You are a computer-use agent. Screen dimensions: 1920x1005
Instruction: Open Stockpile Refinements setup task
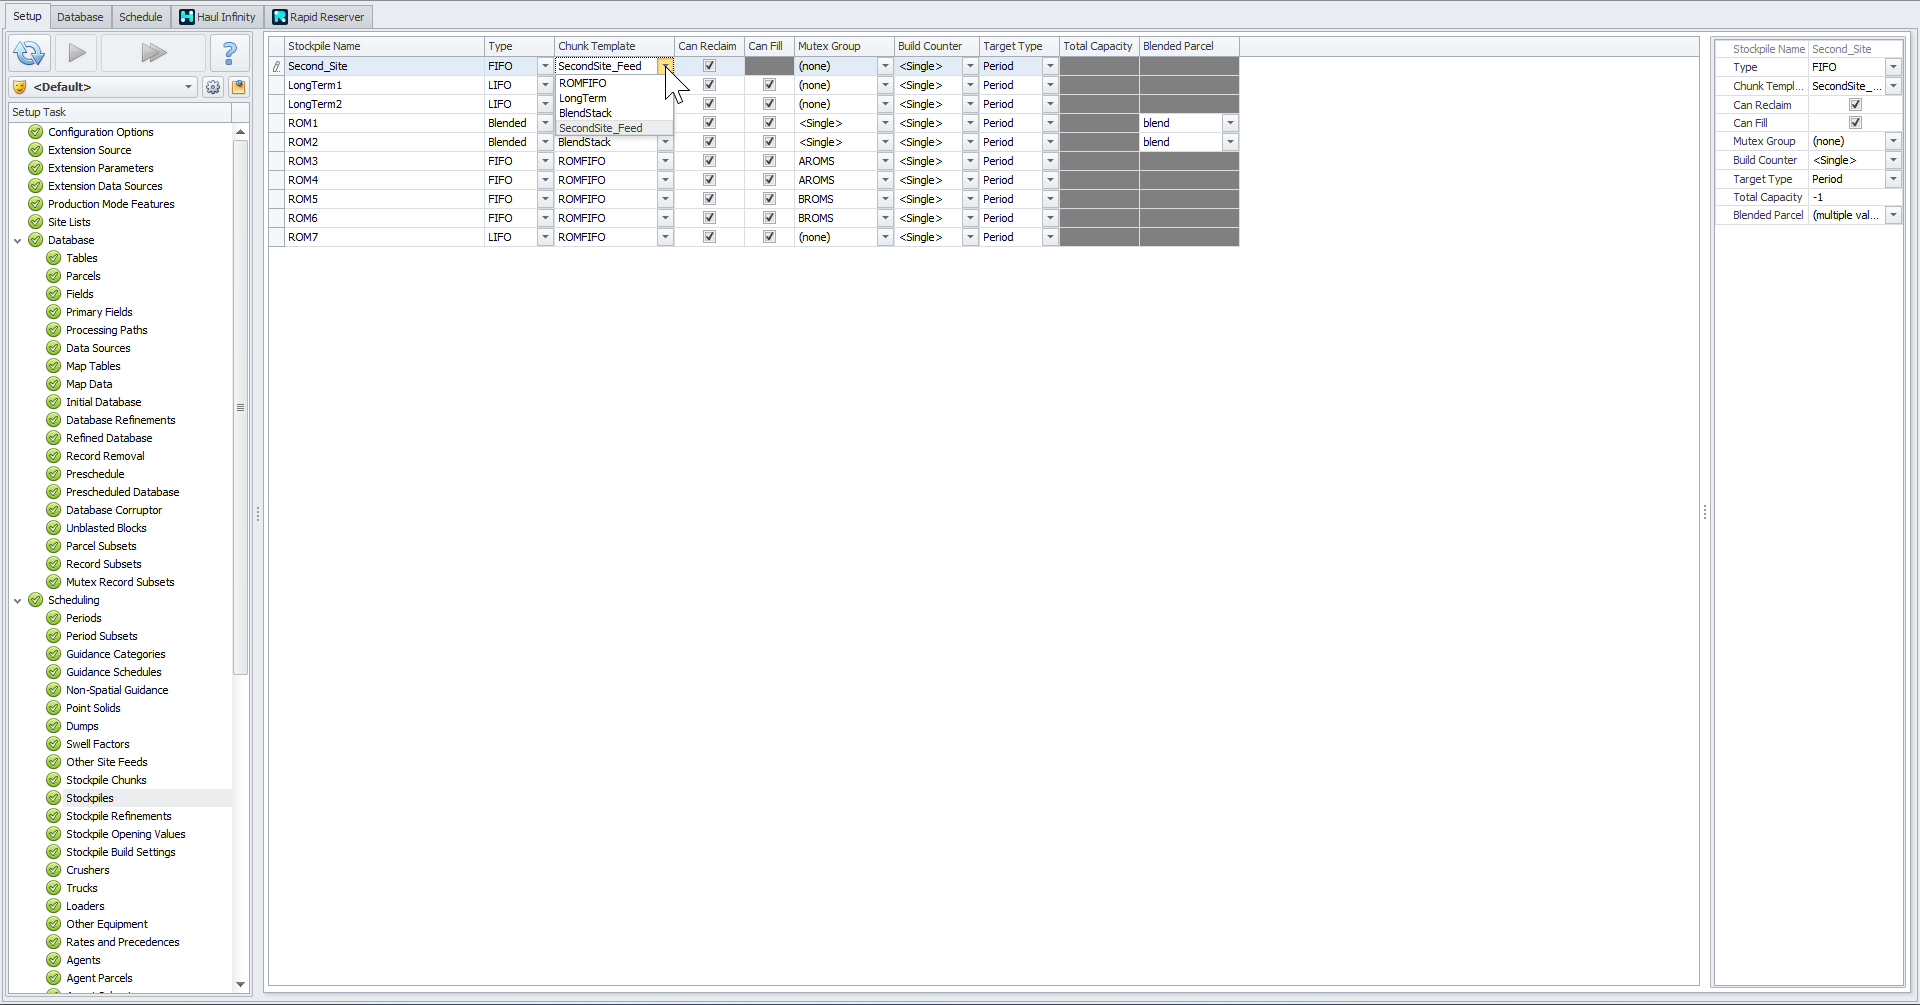[118, 816]
